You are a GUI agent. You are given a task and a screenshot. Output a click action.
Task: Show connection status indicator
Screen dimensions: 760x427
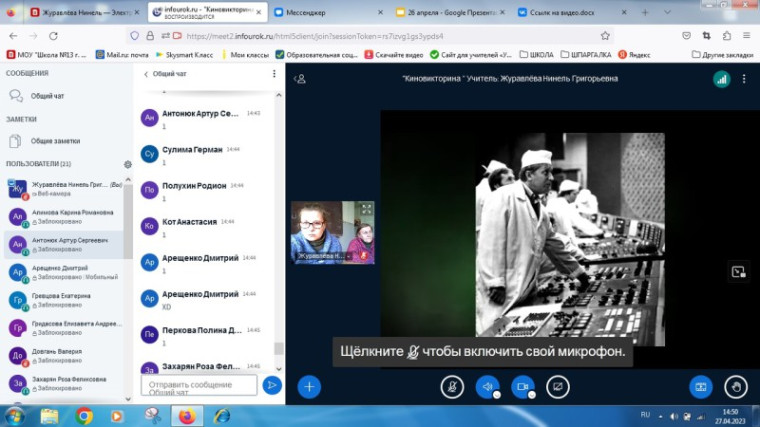[722, 79]
